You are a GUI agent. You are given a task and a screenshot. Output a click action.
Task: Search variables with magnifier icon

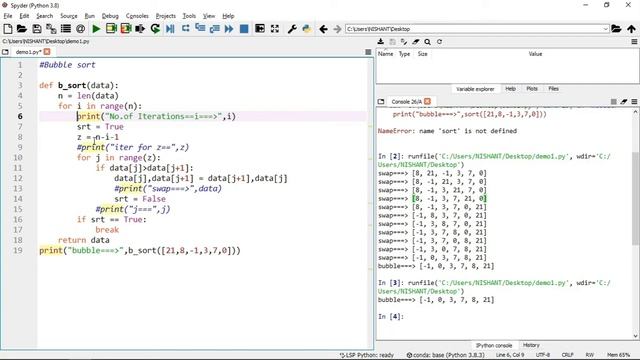427,42
